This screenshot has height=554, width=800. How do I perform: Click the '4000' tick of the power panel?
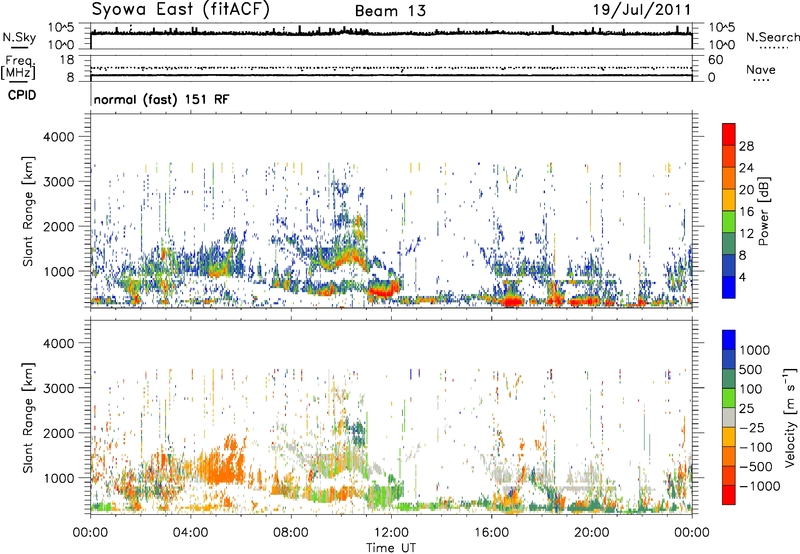point(58,137)
